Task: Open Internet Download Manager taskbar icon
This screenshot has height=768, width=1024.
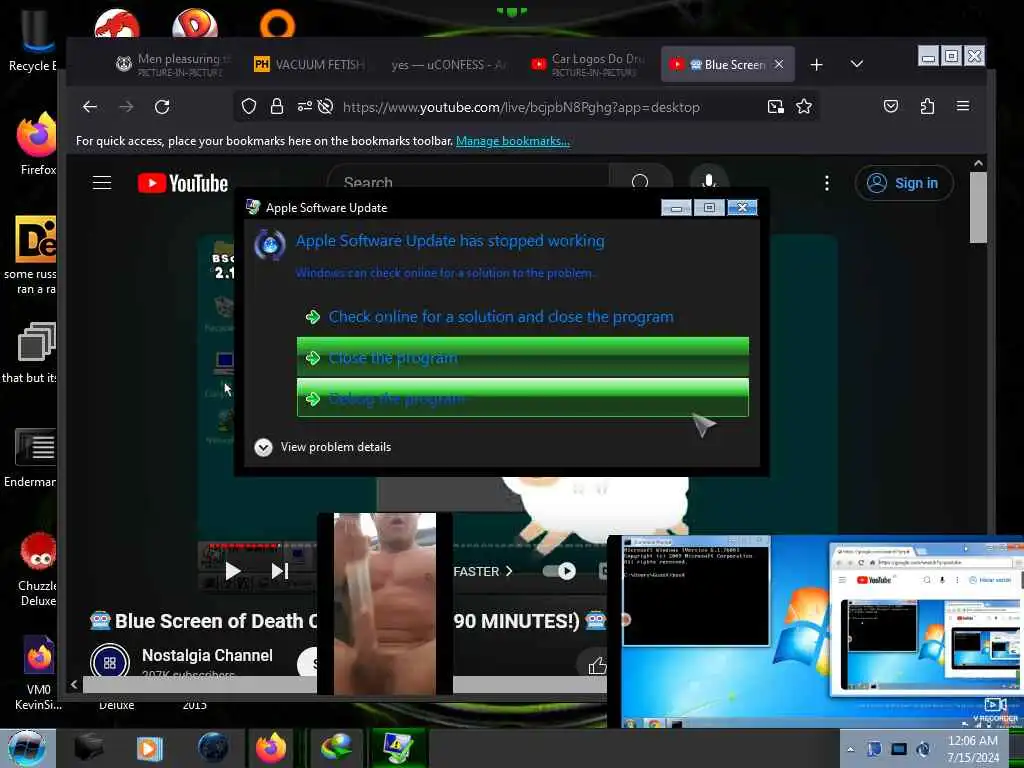Action: click(x=336, y=748)
